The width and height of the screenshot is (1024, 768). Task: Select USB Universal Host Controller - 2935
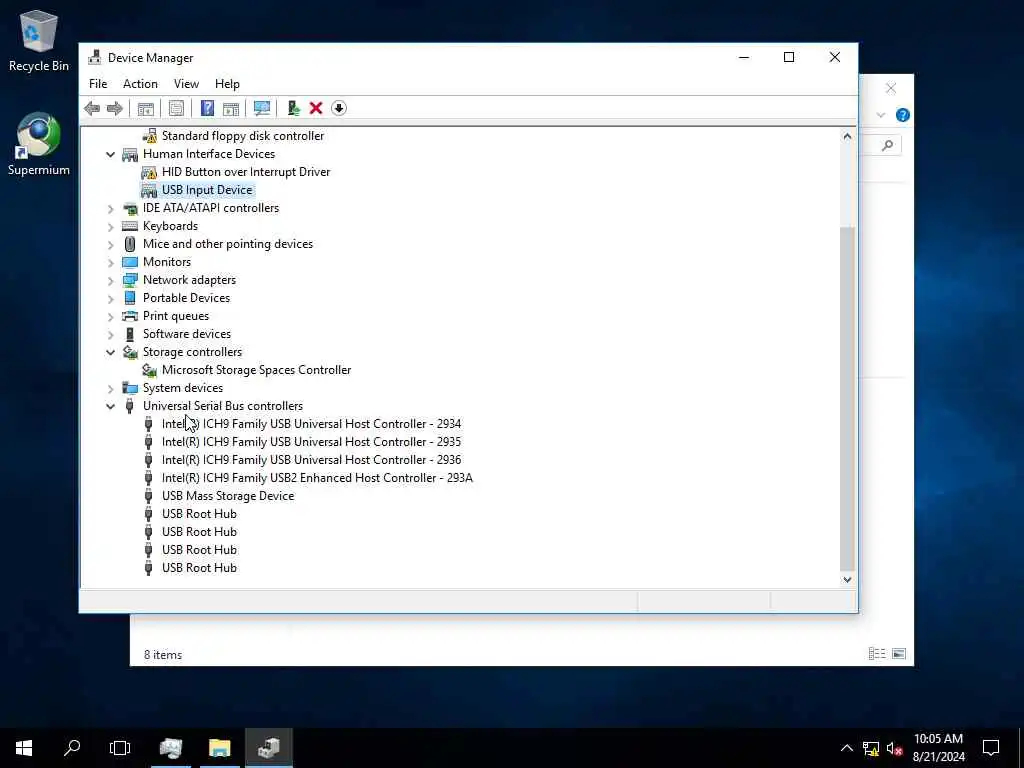(x=312, y=442)
